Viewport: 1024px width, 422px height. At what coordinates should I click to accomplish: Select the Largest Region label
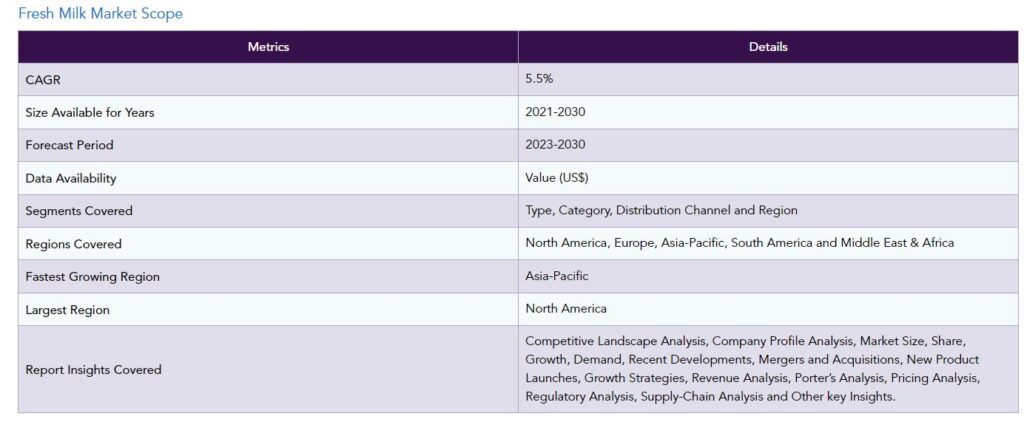click(x=67, y=310)
